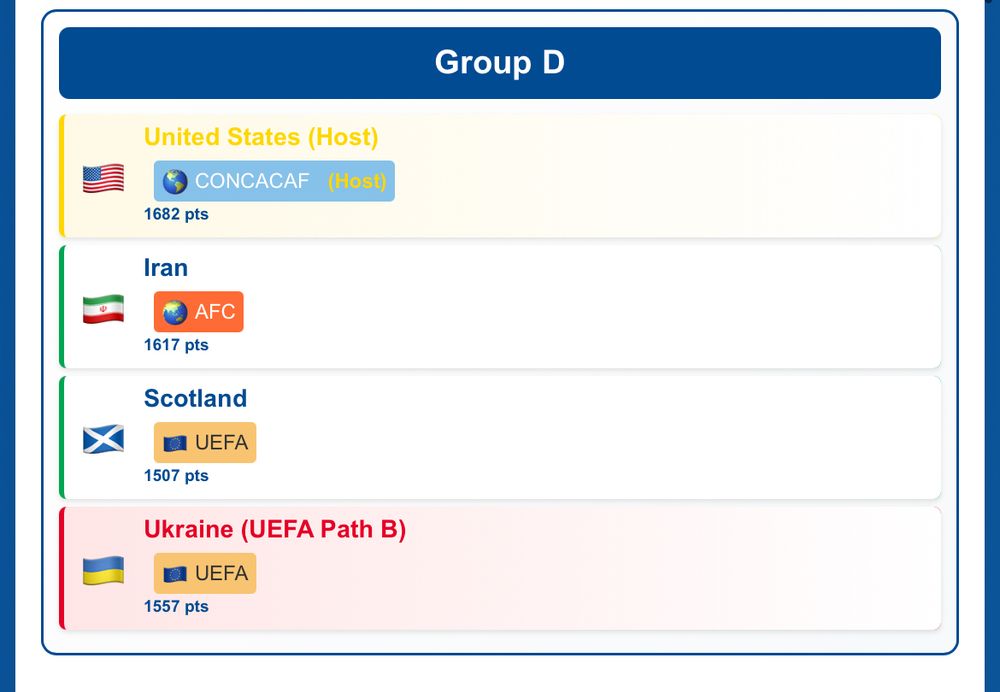
Task: Open the Iran team entry
Action: 500,306
